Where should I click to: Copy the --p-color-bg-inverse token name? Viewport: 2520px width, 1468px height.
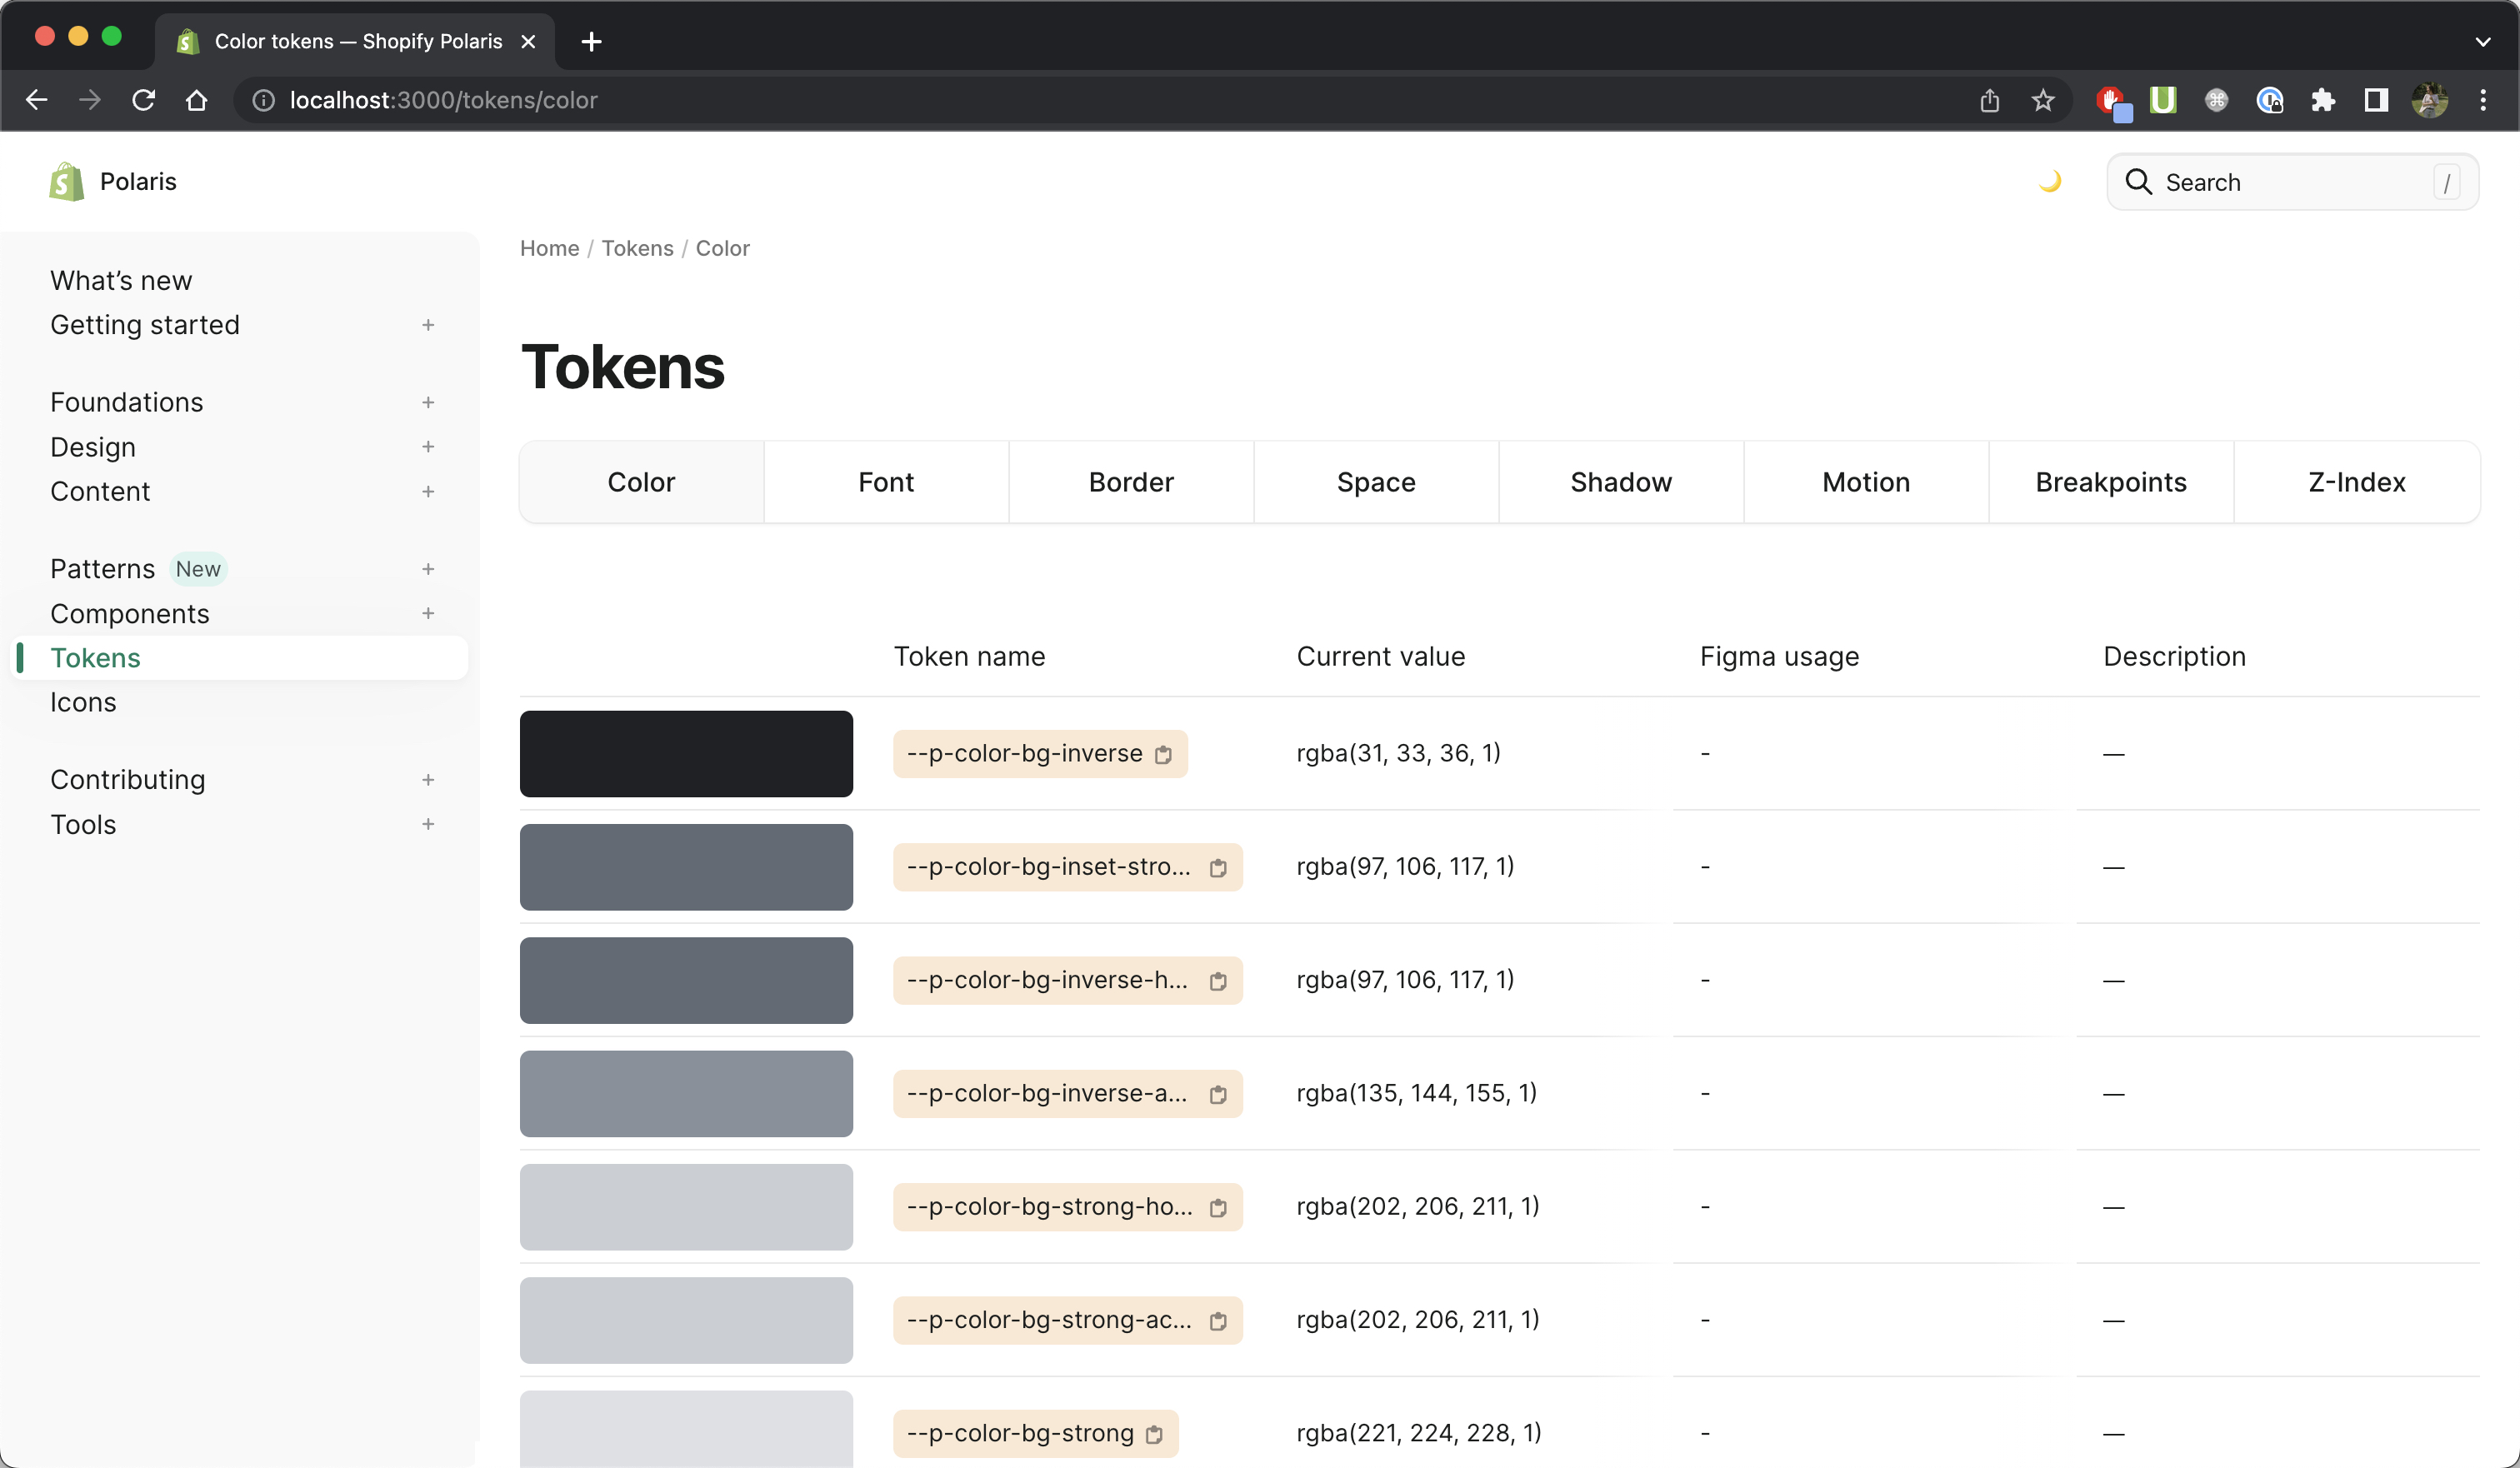click(x=1163, y=755)
